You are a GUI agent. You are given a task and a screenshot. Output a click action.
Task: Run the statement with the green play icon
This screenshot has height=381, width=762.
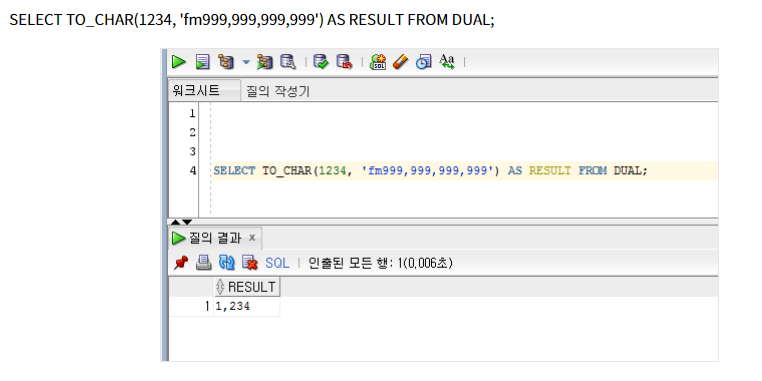coord(179,62)
